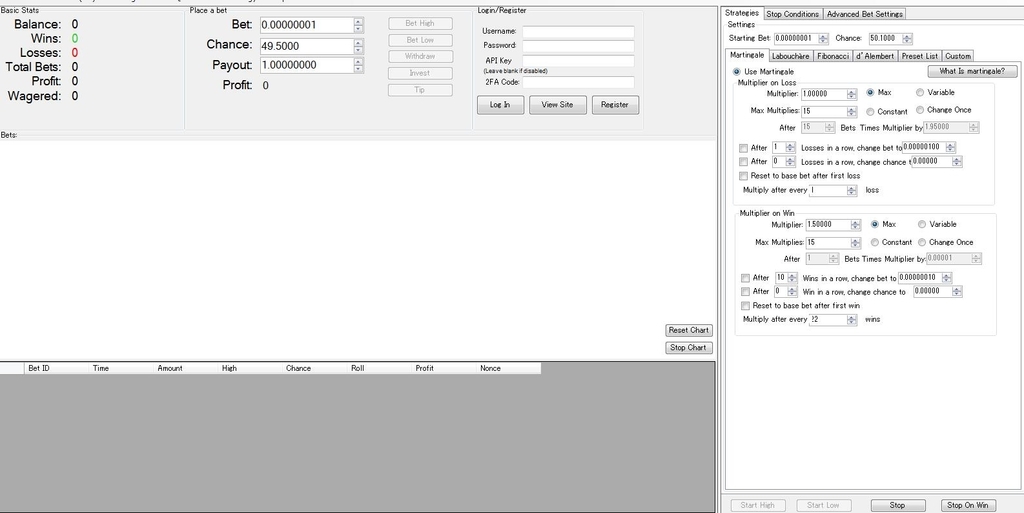Viewport: 1024px width, 513px height.
Task: Click the Chance column header in bet table
Action: 315,368
